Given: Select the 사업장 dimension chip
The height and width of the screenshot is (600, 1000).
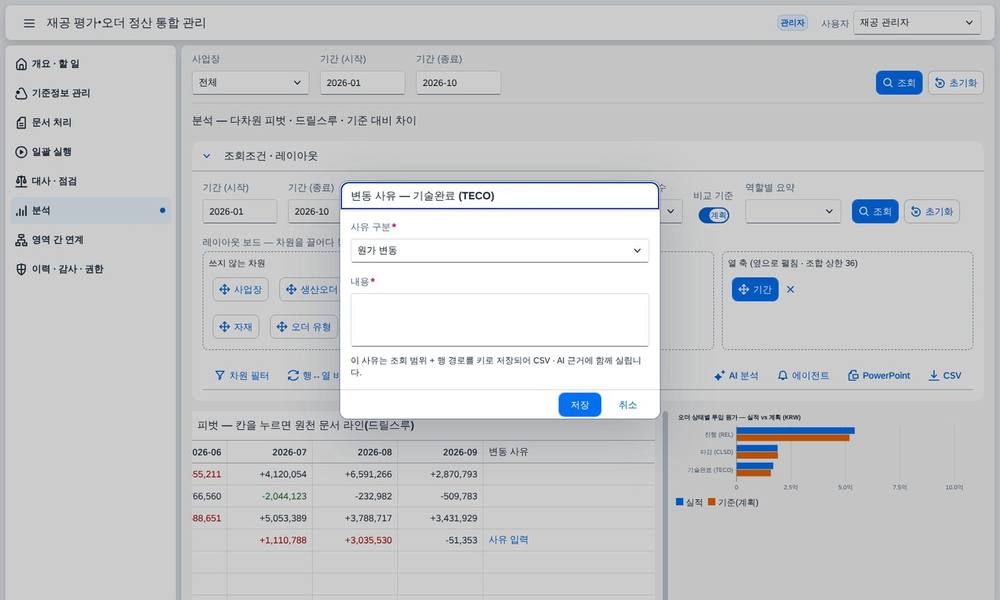Looking at the screenshot, I should pyautogui.click(x=240, y=289).
